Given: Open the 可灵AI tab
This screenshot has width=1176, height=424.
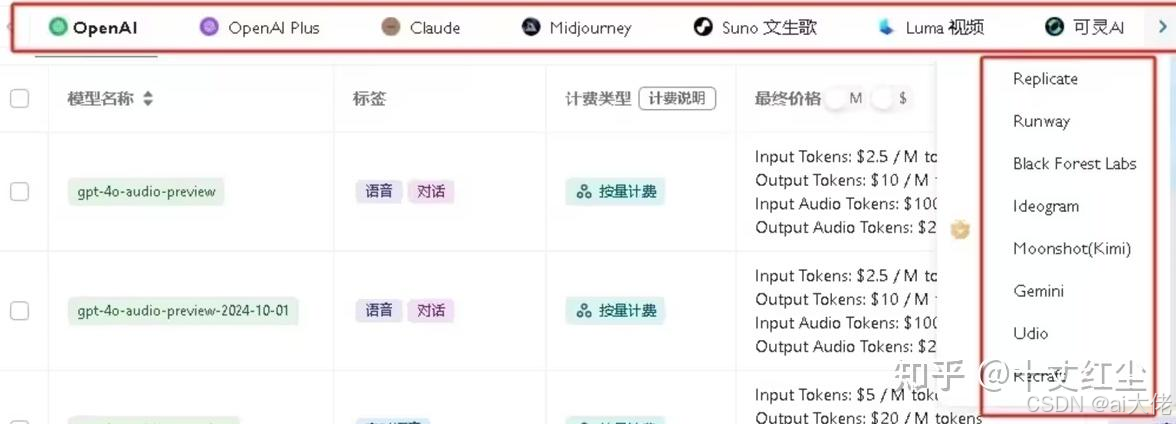Looking at the screenshot, I should coord(1084,29).
